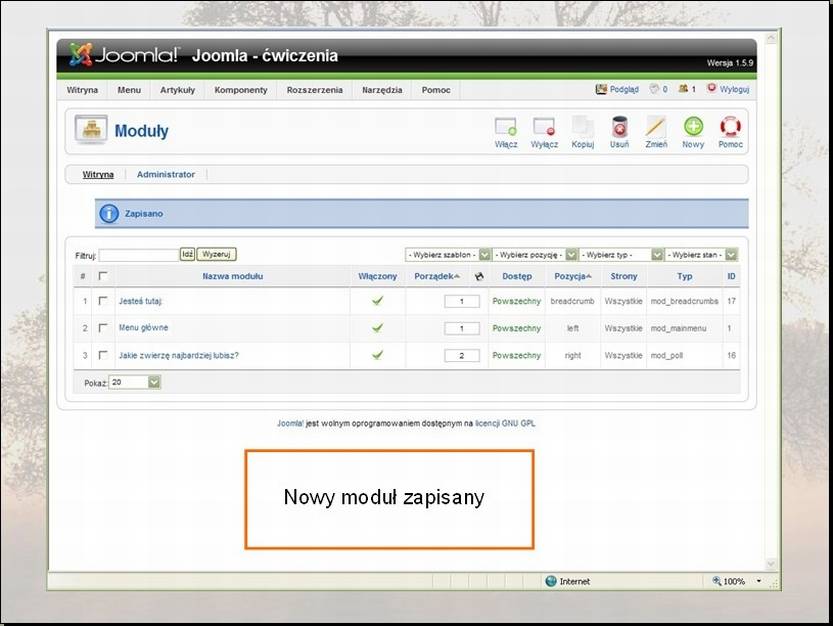
Task: Click the licencji GNU GPL footer link
Action: tap(505, 424)
